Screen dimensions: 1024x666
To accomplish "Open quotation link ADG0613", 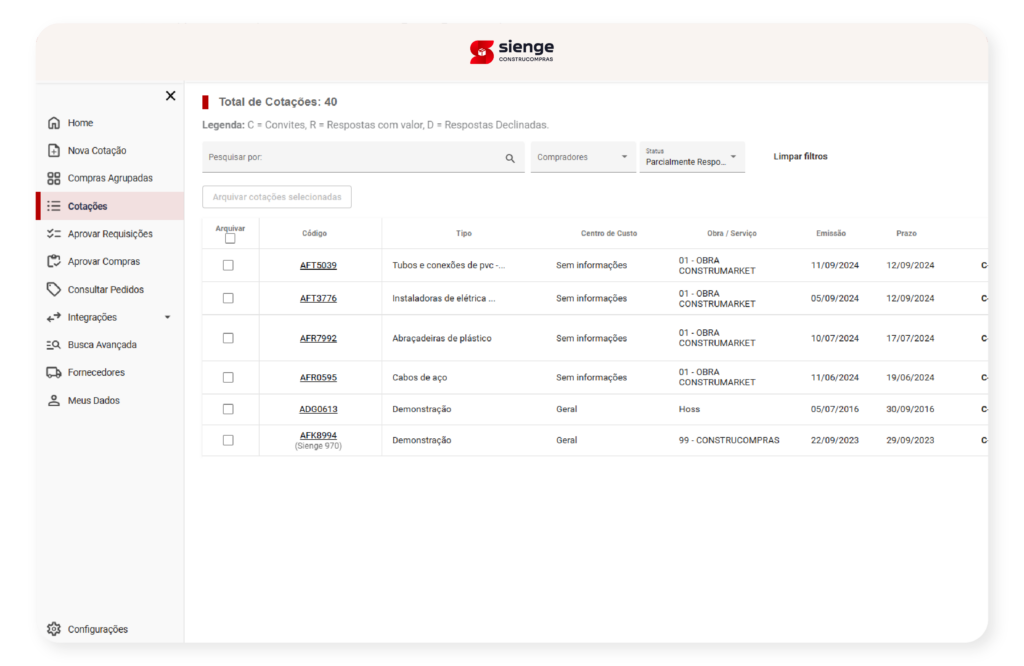I will point(318,409).
